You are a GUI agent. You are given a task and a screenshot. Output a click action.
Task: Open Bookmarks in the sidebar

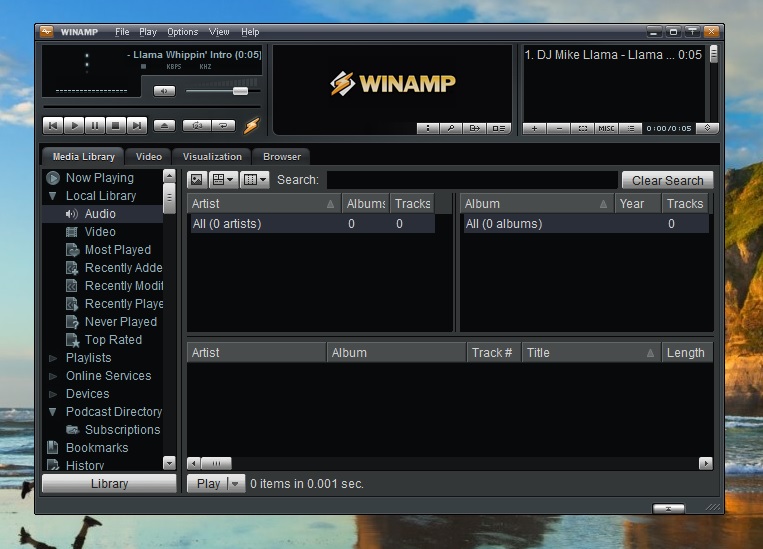pyautogui.click(x=96, y=448)
